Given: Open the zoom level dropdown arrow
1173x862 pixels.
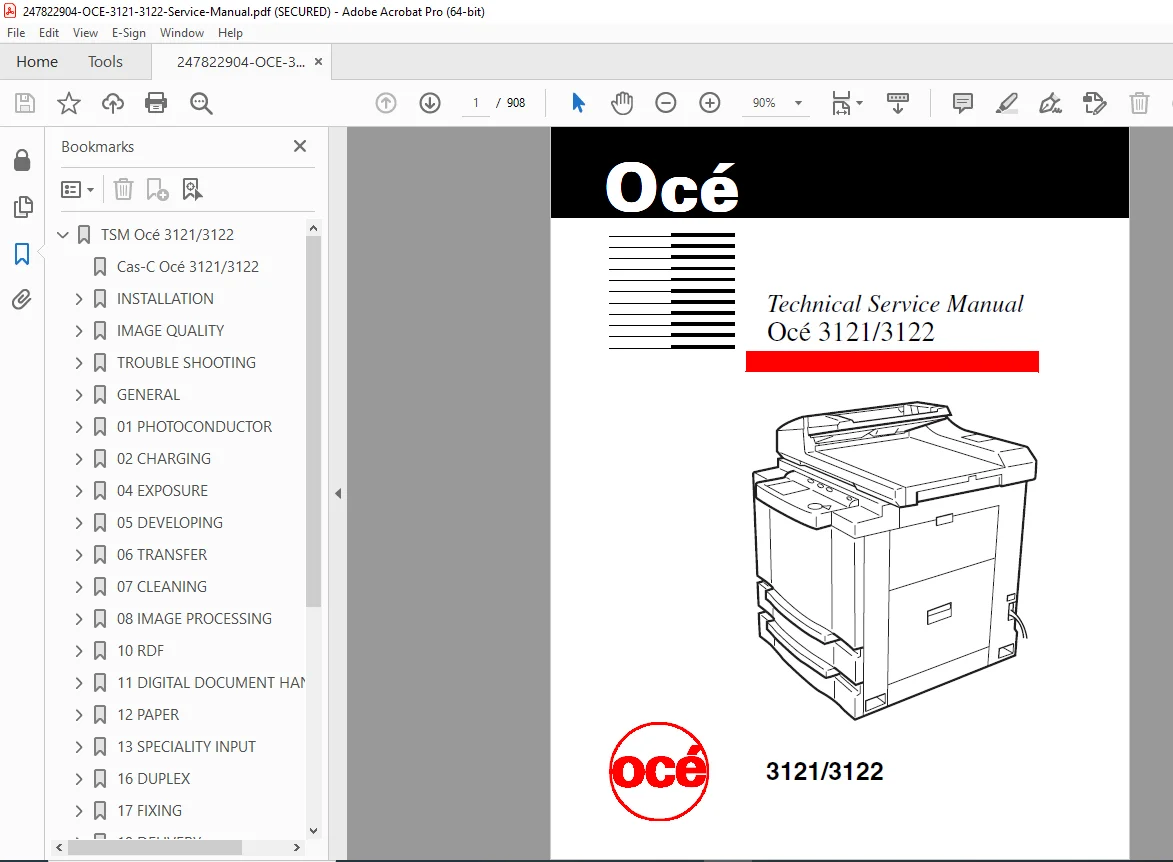Looking at the screenshot, I should point(798,103).
